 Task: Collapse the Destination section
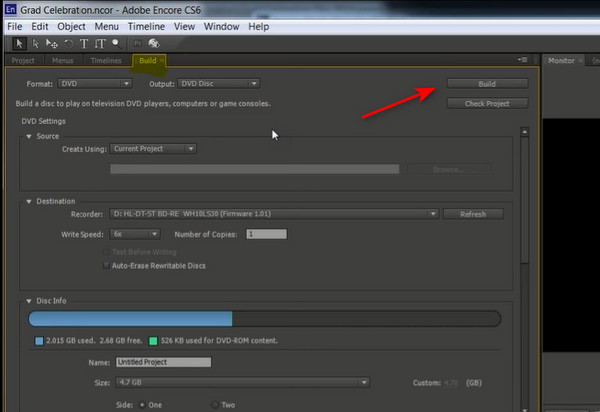[x=29, y=202]
